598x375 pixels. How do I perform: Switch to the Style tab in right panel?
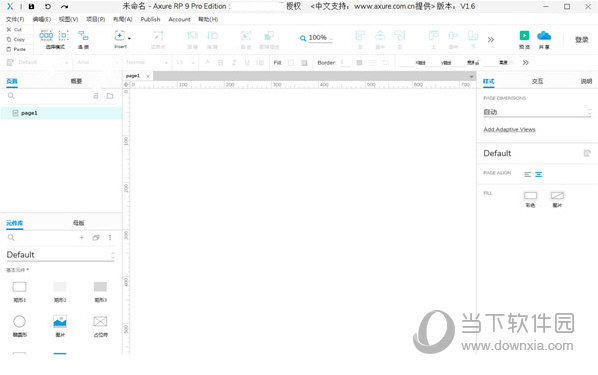tap(489, 81)
